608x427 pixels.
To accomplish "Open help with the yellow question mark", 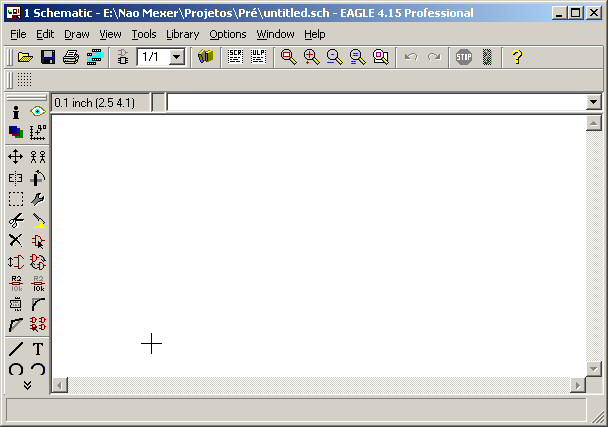I will 517,57.
